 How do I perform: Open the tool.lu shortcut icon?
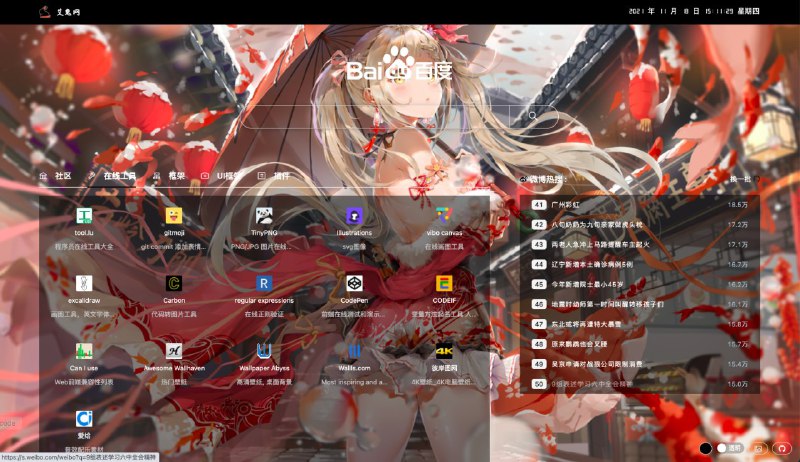(84, 216)
